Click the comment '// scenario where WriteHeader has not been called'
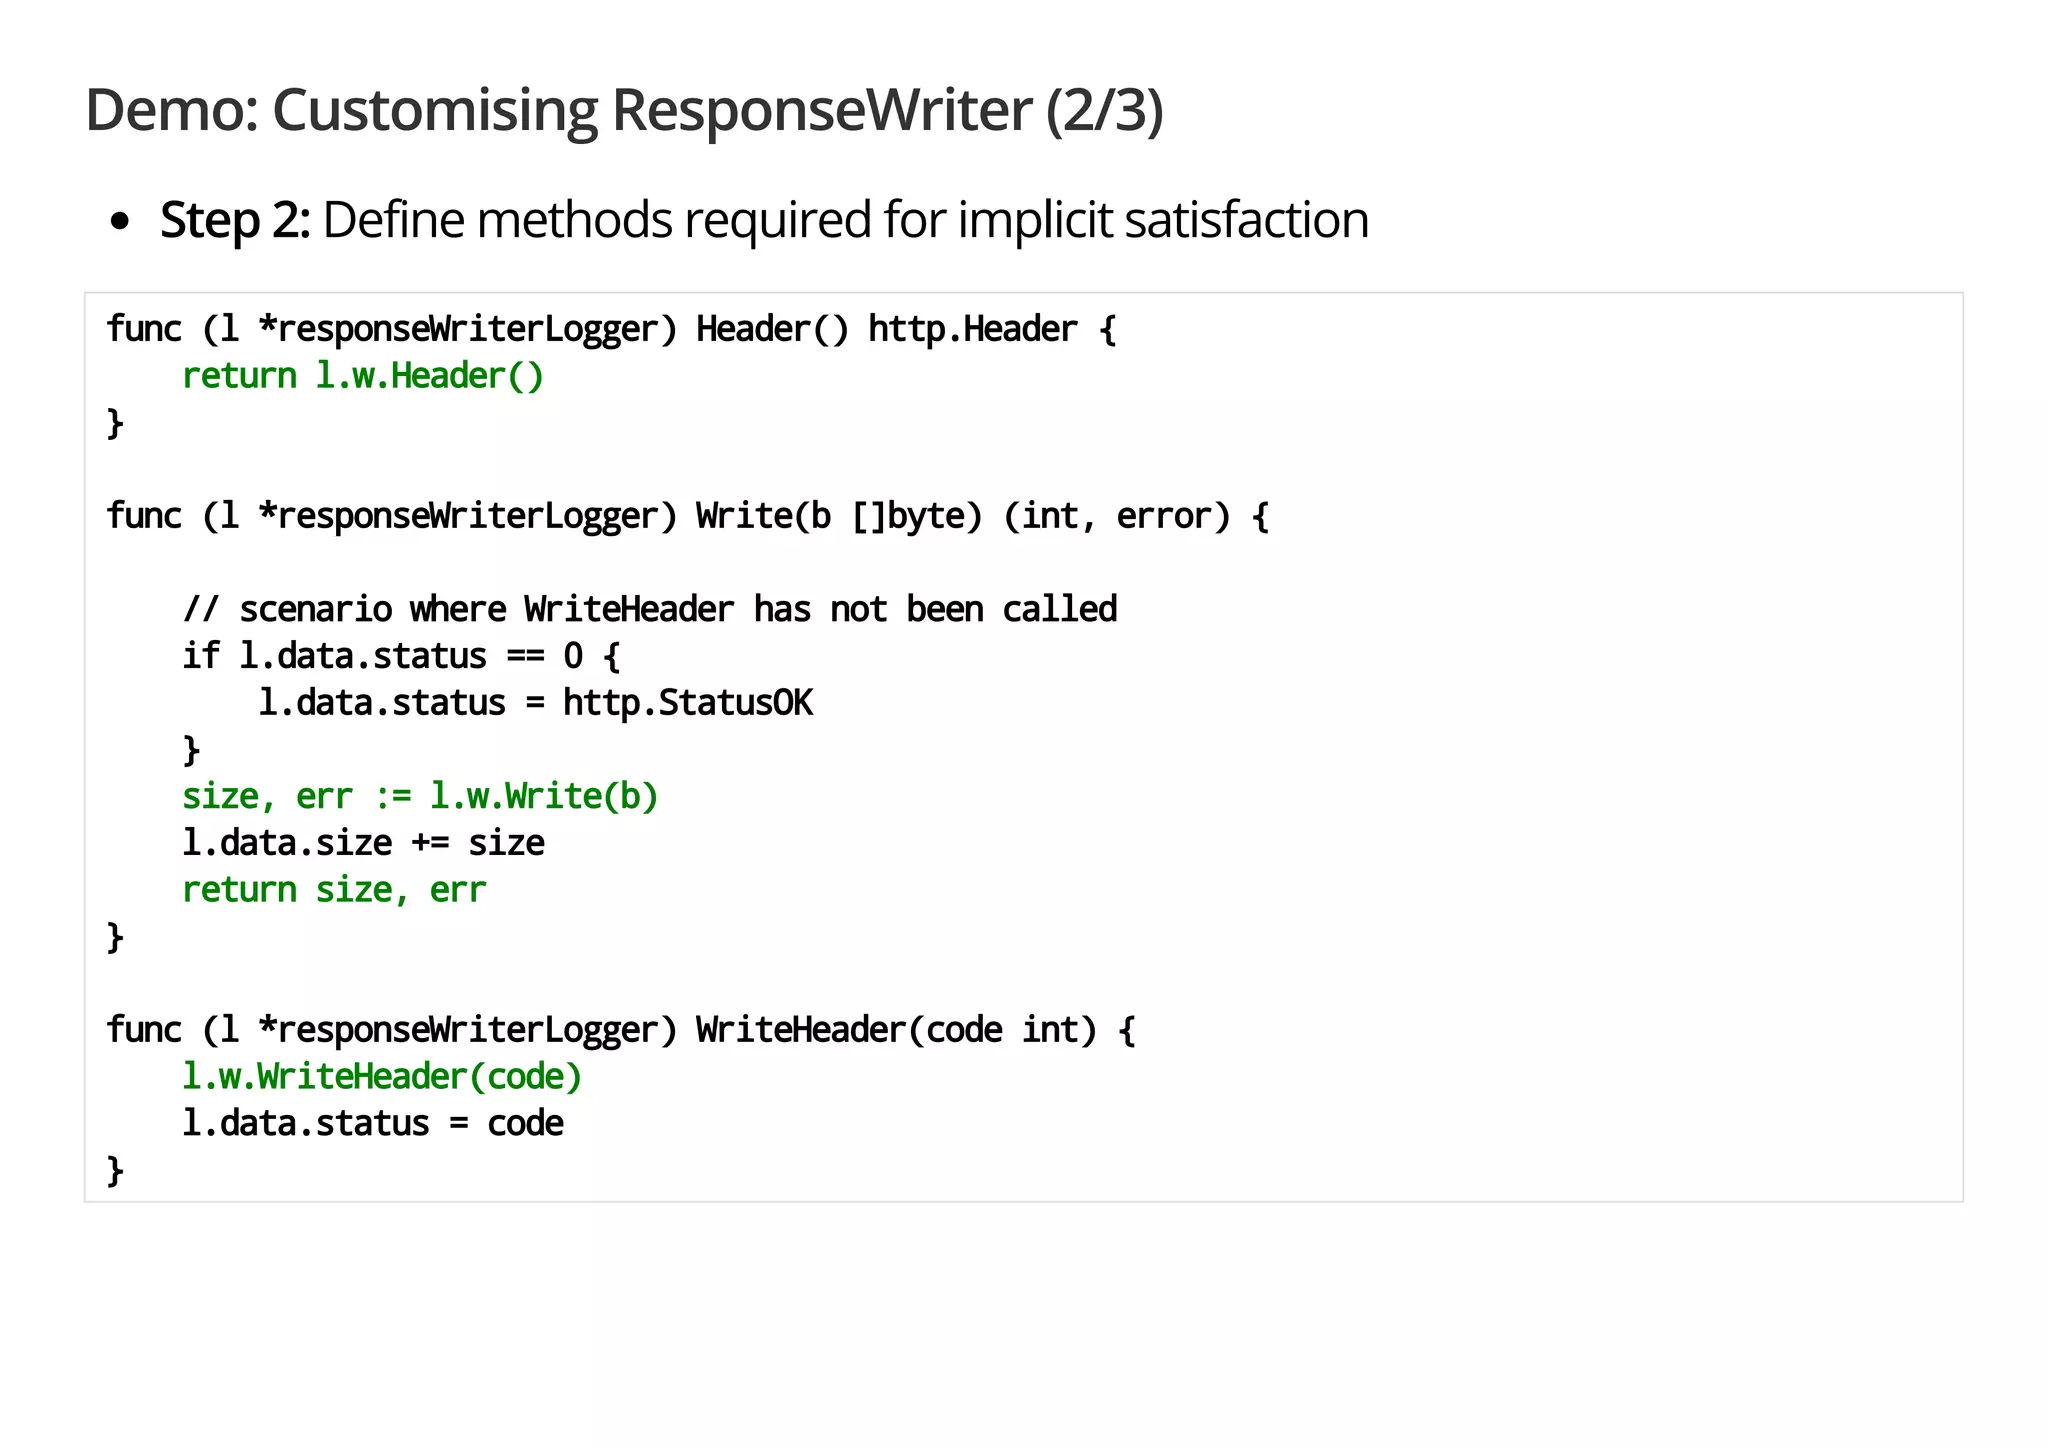 649,609
